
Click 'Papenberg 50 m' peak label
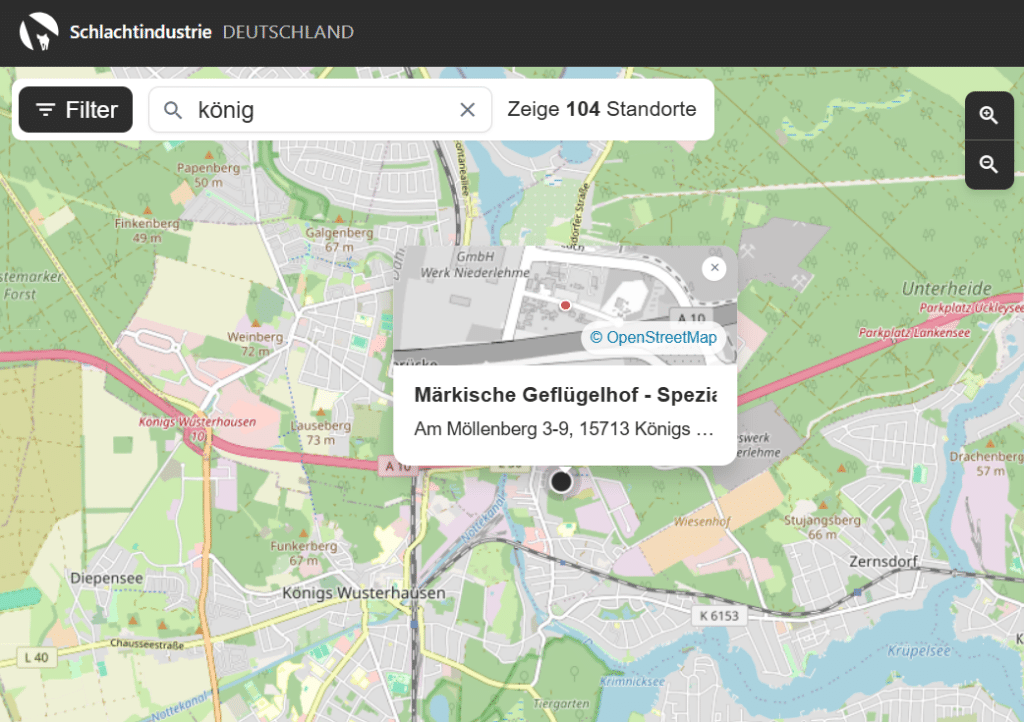(x=208, y=175)
